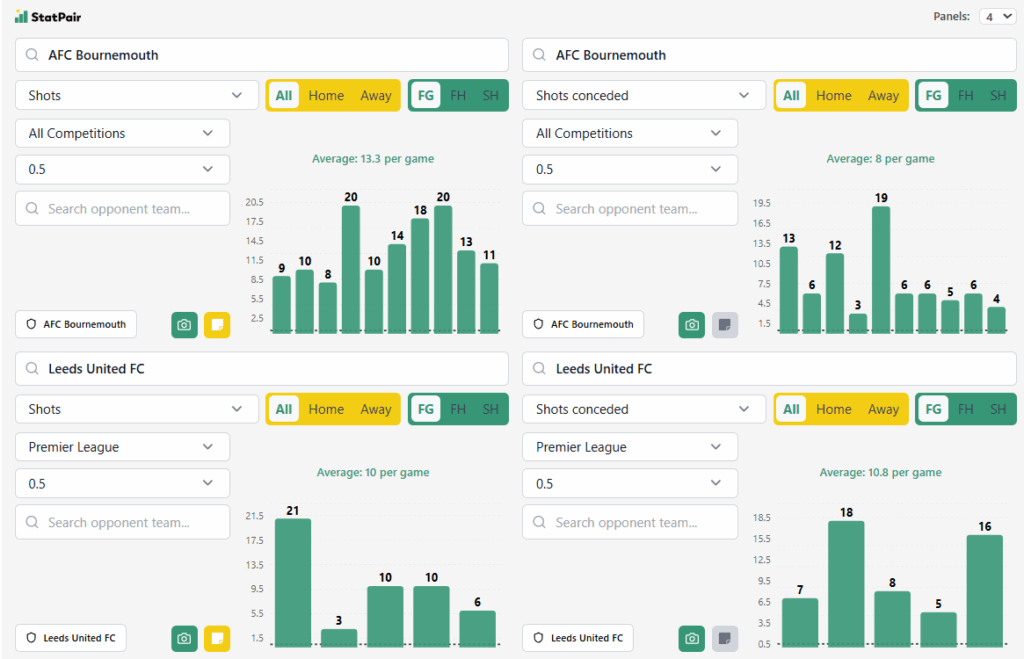This screenshot has height=659, width=1024.
Task: Open the Shots conceded dropdown for Leeds United FC
Action: pos(644,409)
